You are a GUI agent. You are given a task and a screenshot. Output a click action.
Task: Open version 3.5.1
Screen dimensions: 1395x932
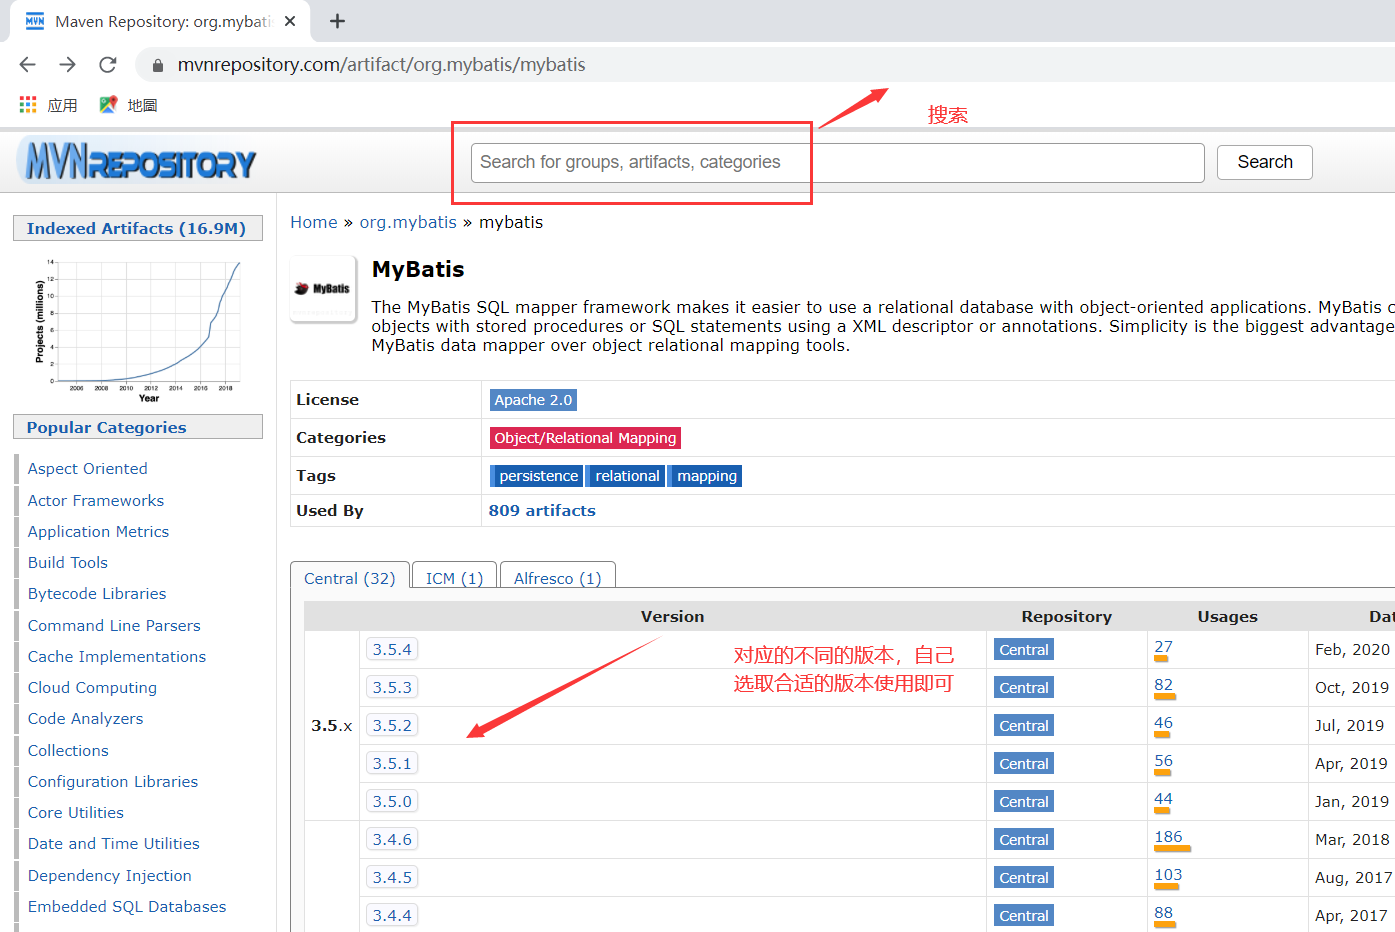pyautogui.click(x=392, y=763)
